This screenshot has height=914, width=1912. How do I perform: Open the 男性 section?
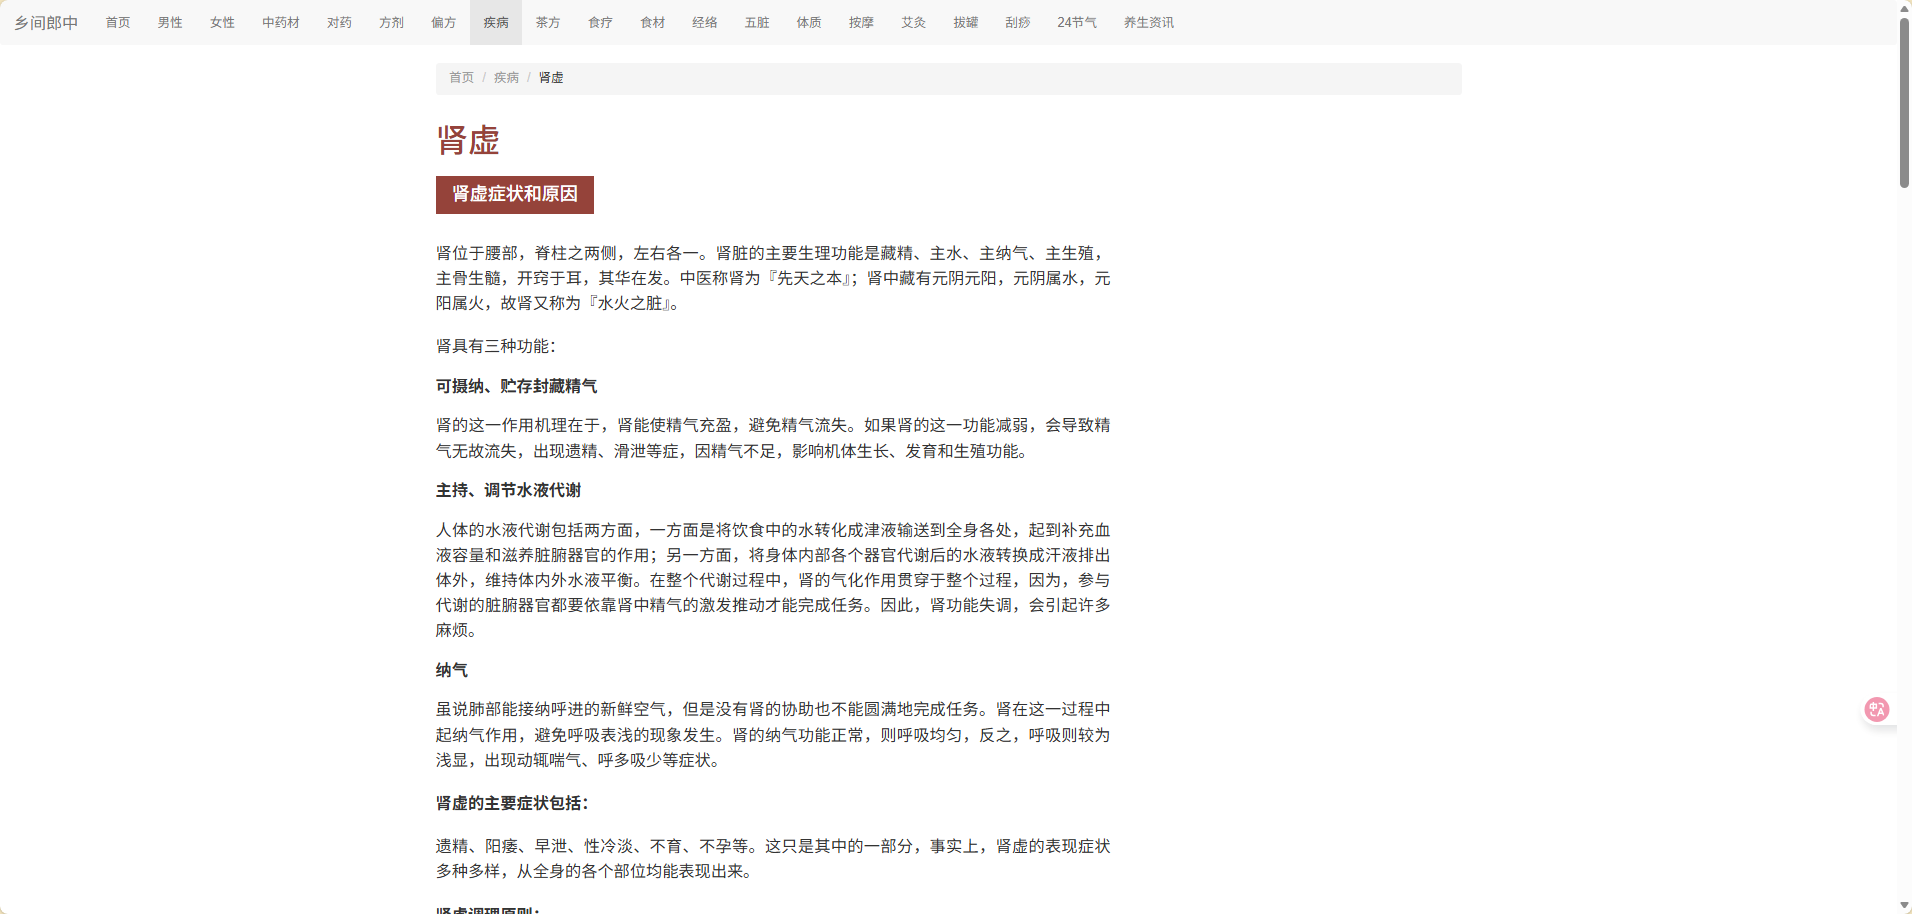[x=169, y=22]
